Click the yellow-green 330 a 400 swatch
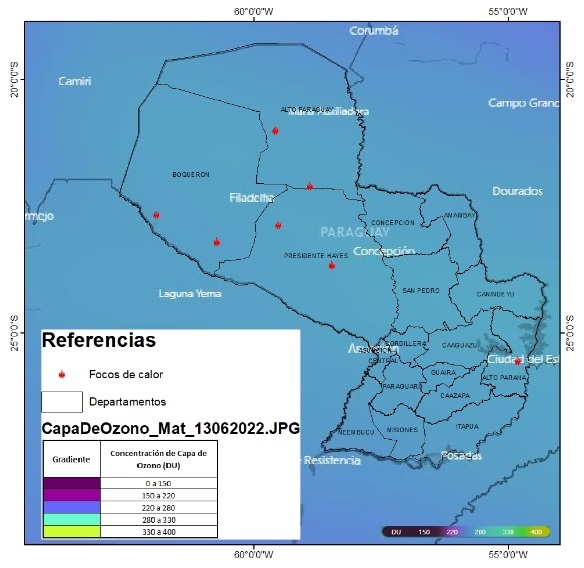 click(72, 531)
